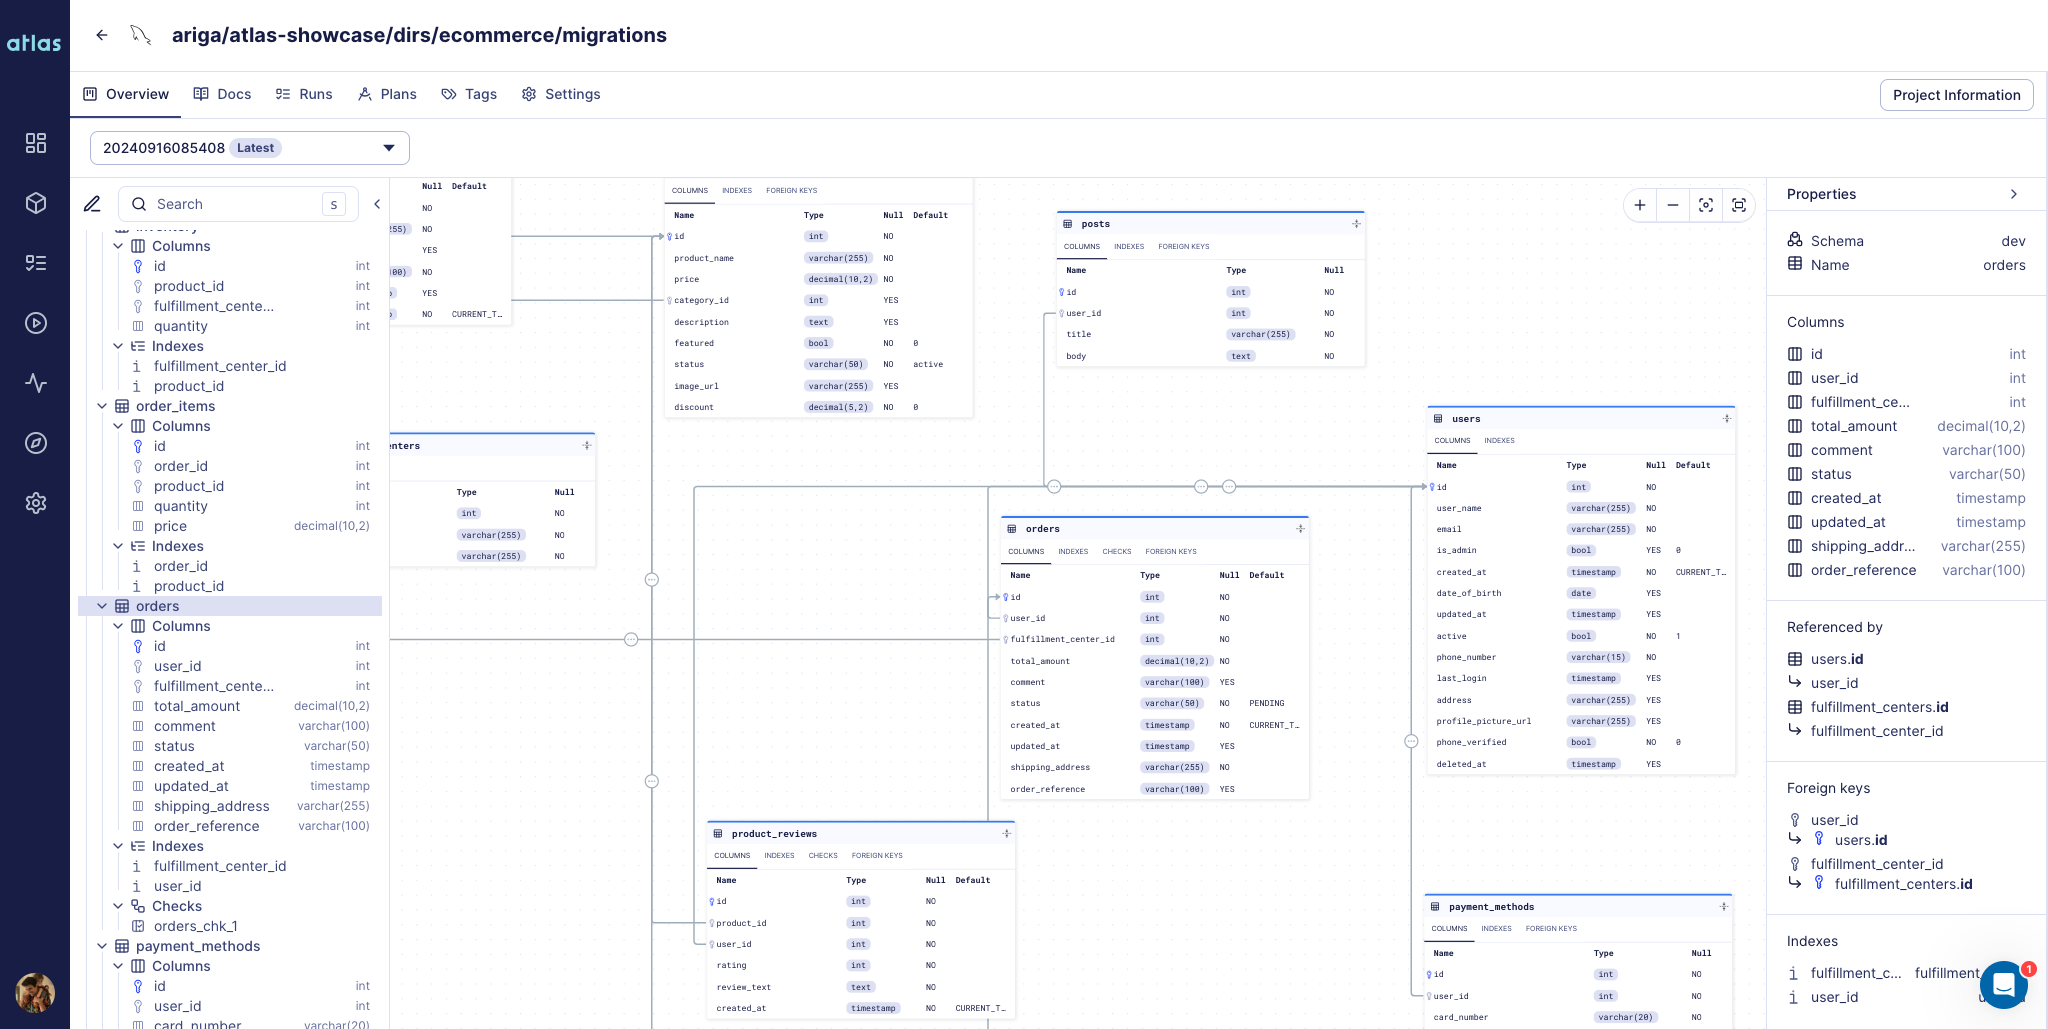
Task: Open the Runs tab
Action: click(x=304, y=94)
